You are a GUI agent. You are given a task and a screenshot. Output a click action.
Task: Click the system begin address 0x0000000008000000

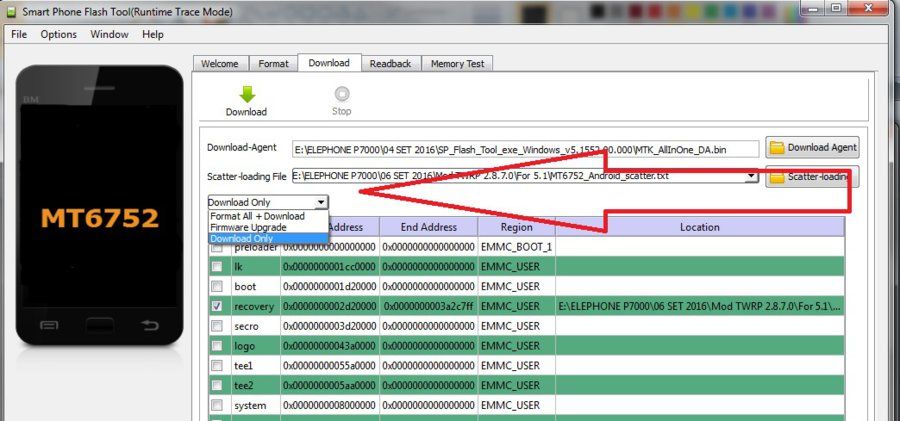point(329,405)
